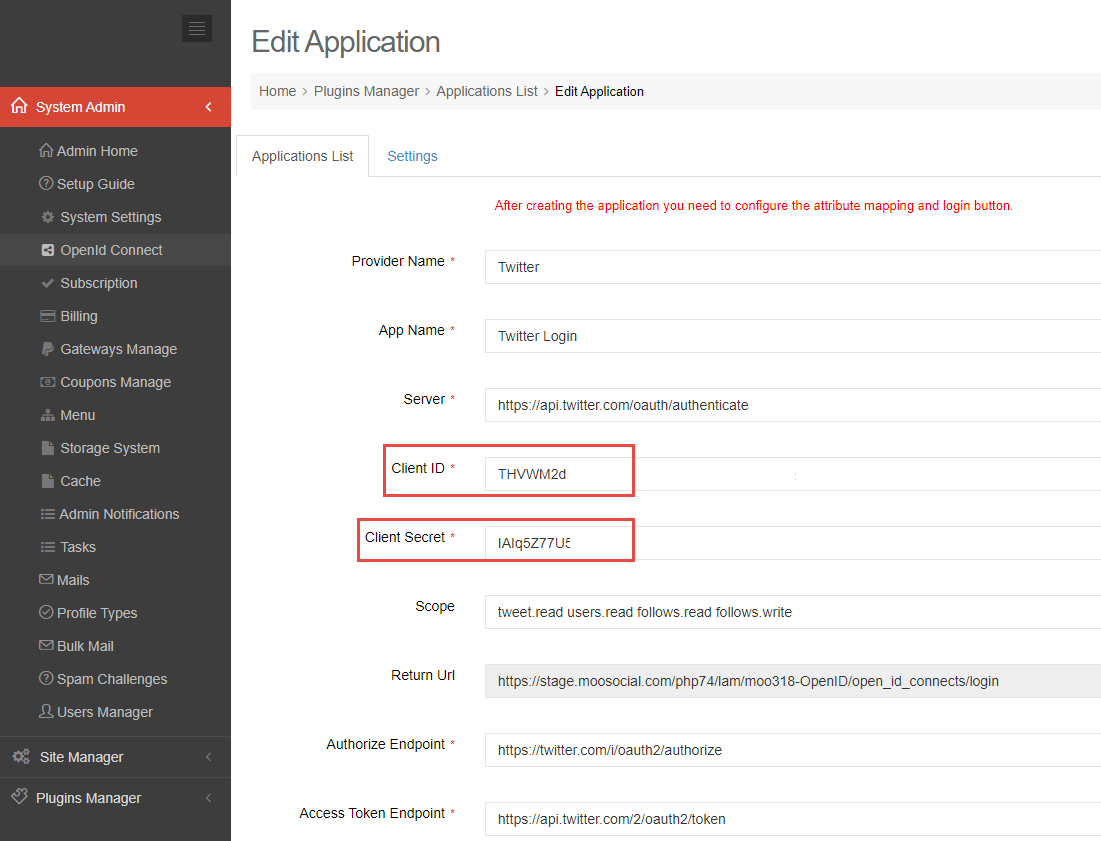The width and height of the screenshot is (1101, 841).
Task: Click the Coupons Manage money icon
Action: (48, 382)
